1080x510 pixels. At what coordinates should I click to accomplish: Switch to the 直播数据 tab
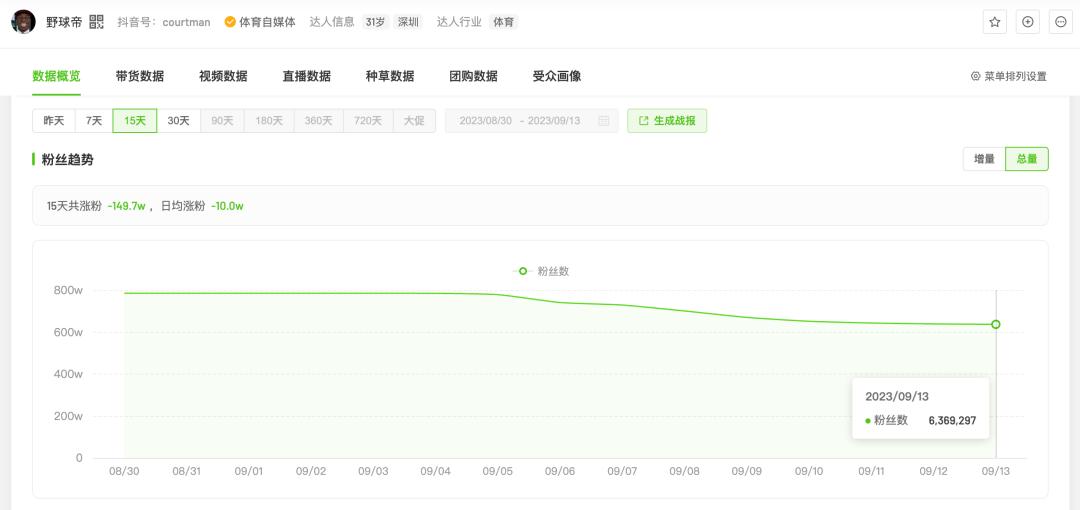pos(306,76)
